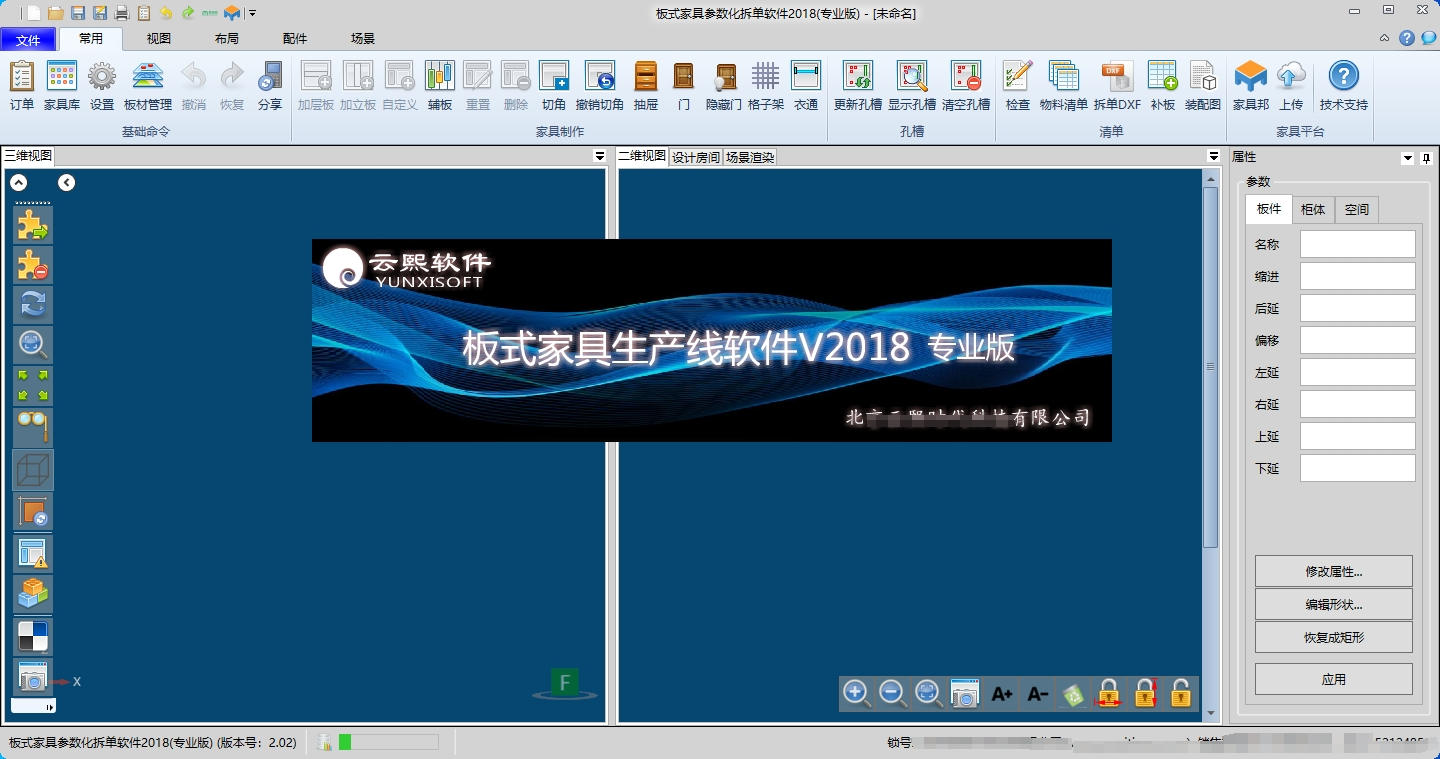1440x759 pixels.
Task: Click the binoculars icon in 3D sidebar
Action: [33, 427]
